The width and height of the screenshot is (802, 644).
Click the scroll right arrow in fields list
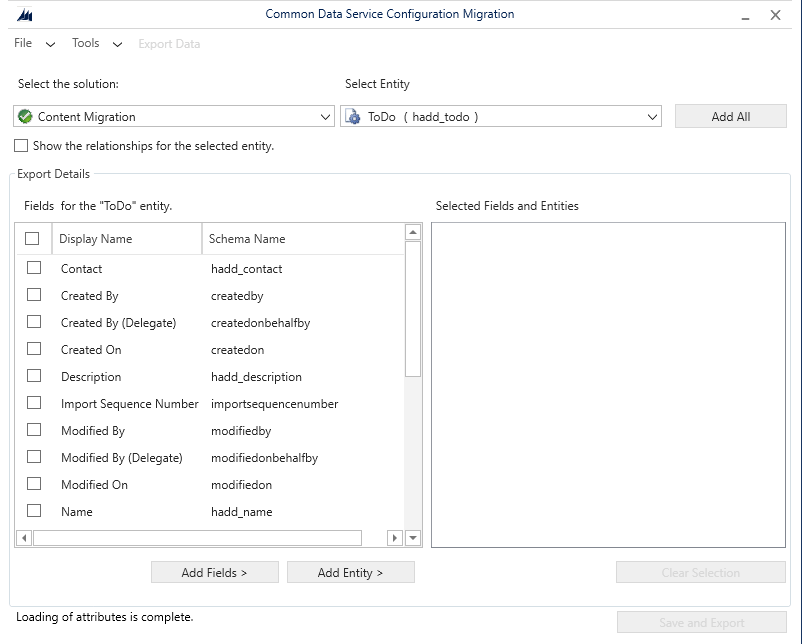pos(395,538)
